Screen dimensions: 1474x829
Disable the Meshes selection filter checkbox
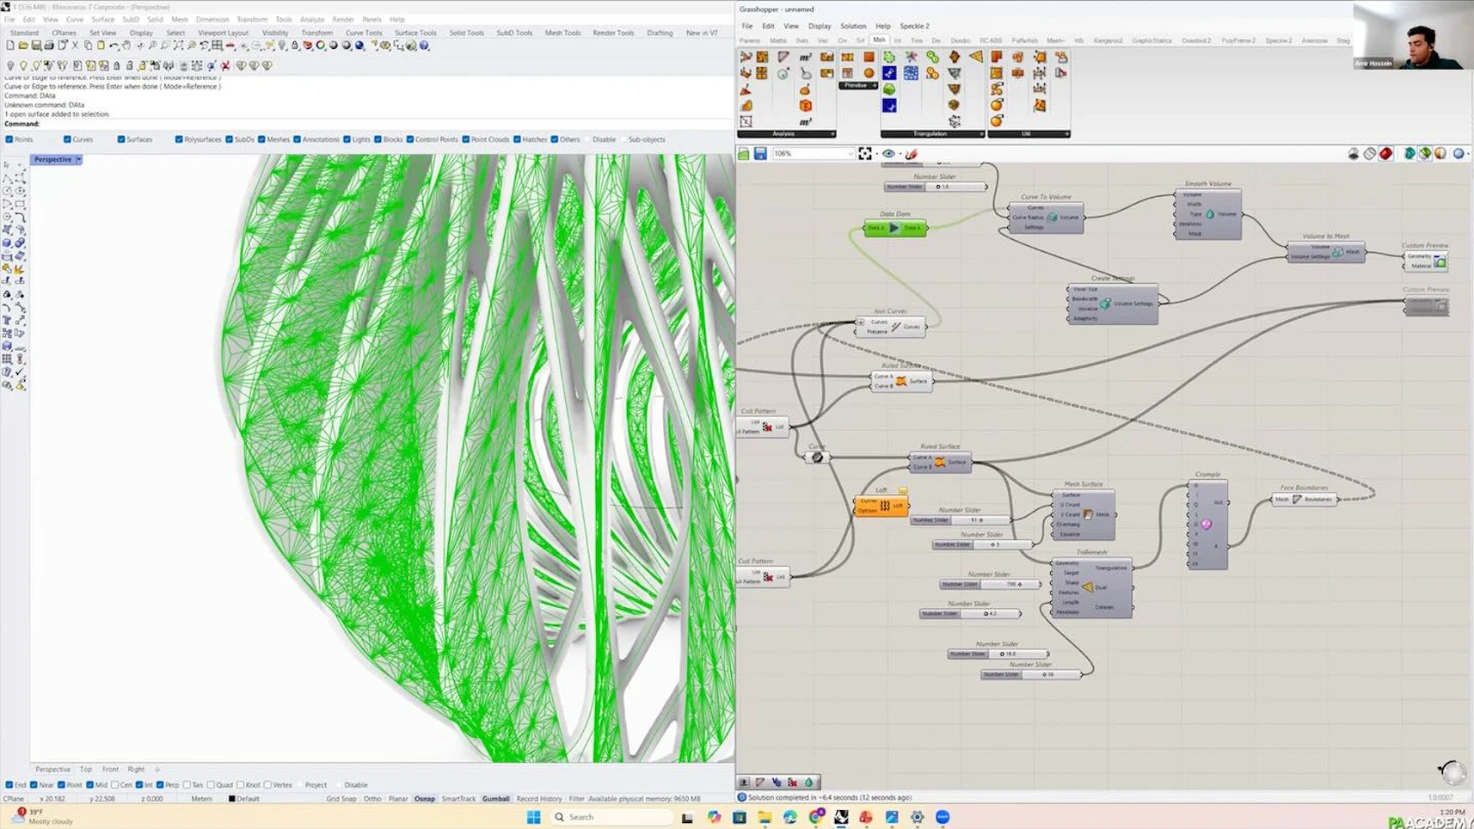pyautogui.click(x=262, y=140)
